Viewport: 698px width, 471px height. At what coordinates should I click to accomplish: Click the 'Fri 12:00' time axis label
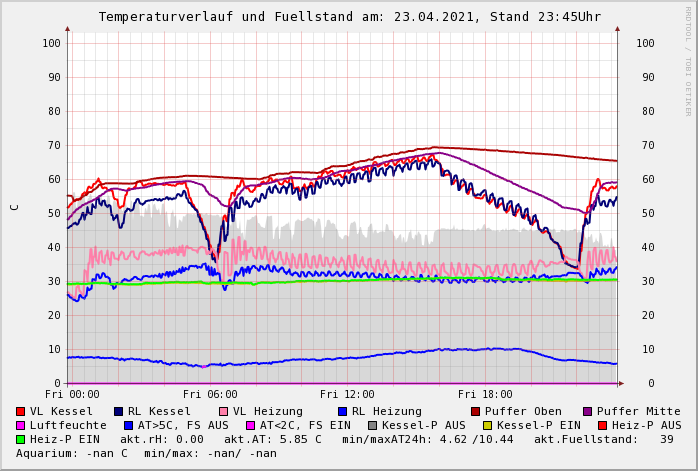coord(347,395)
